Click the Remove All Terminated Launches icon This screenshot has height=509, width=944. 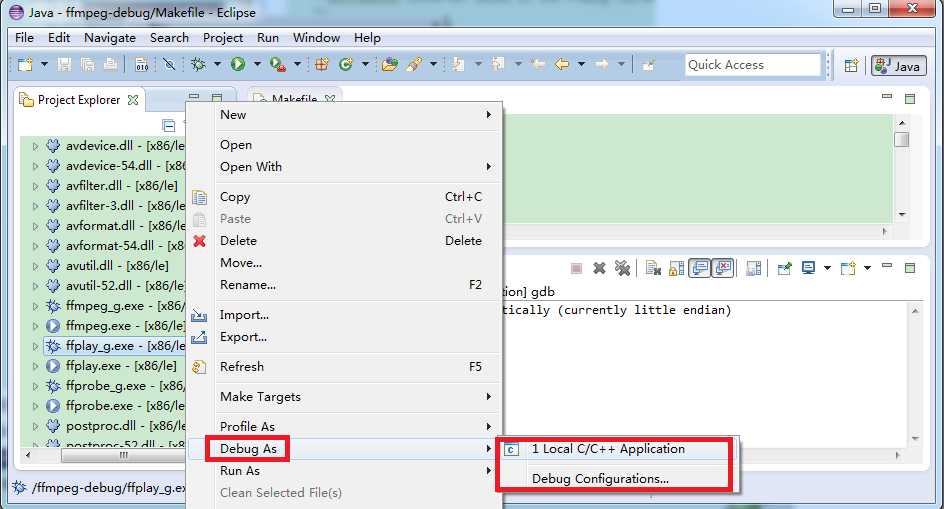(622, 268)
